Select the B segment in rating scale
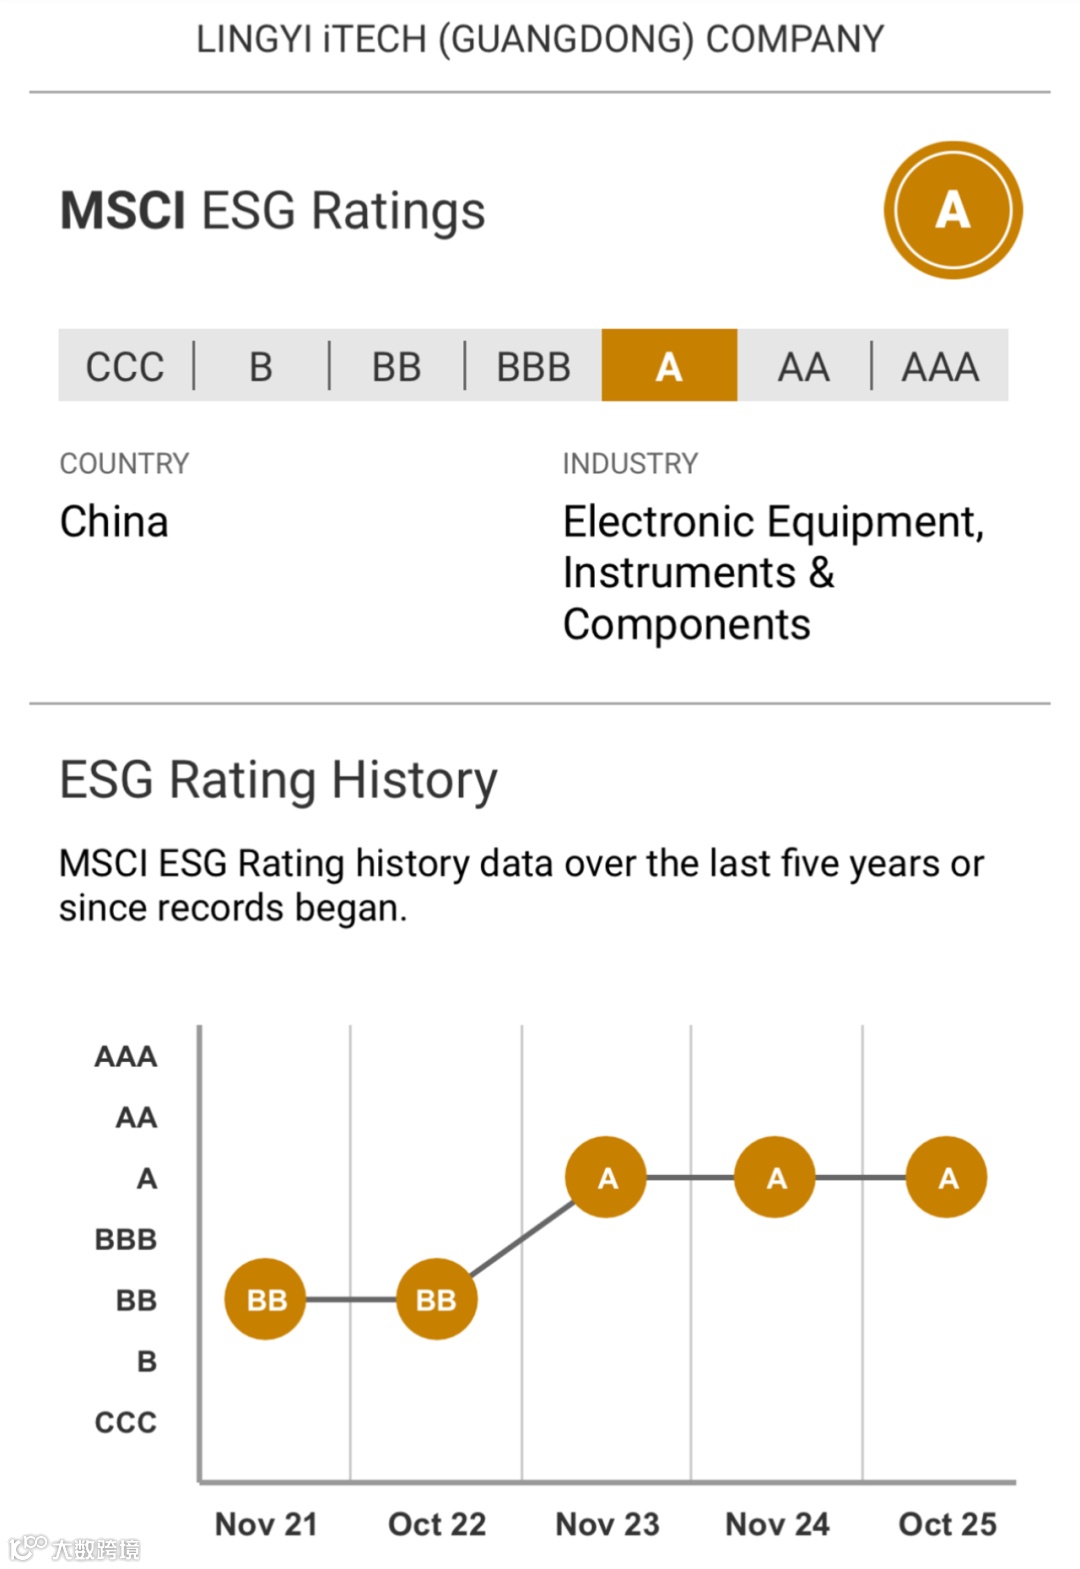Viewport: 1080px width, 1569px height. pos(261,366)
